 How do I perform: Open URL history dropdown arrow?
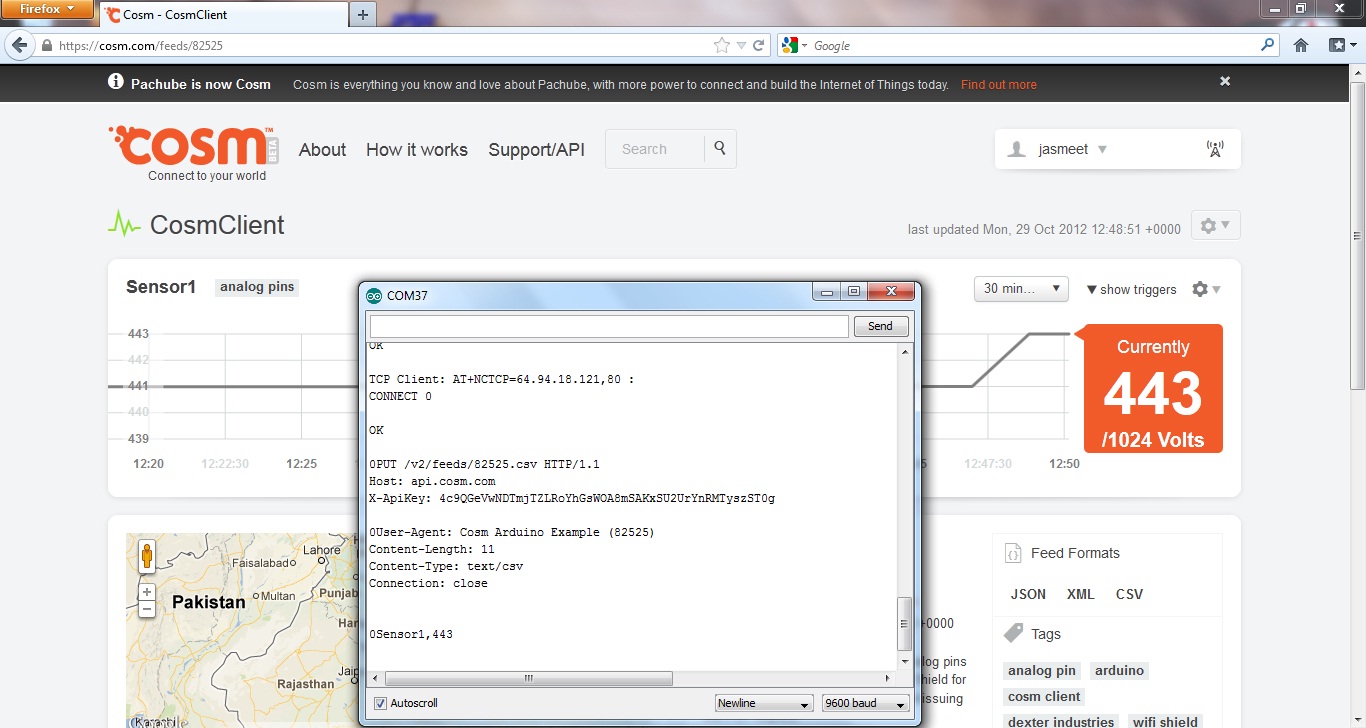pos(741,45)
